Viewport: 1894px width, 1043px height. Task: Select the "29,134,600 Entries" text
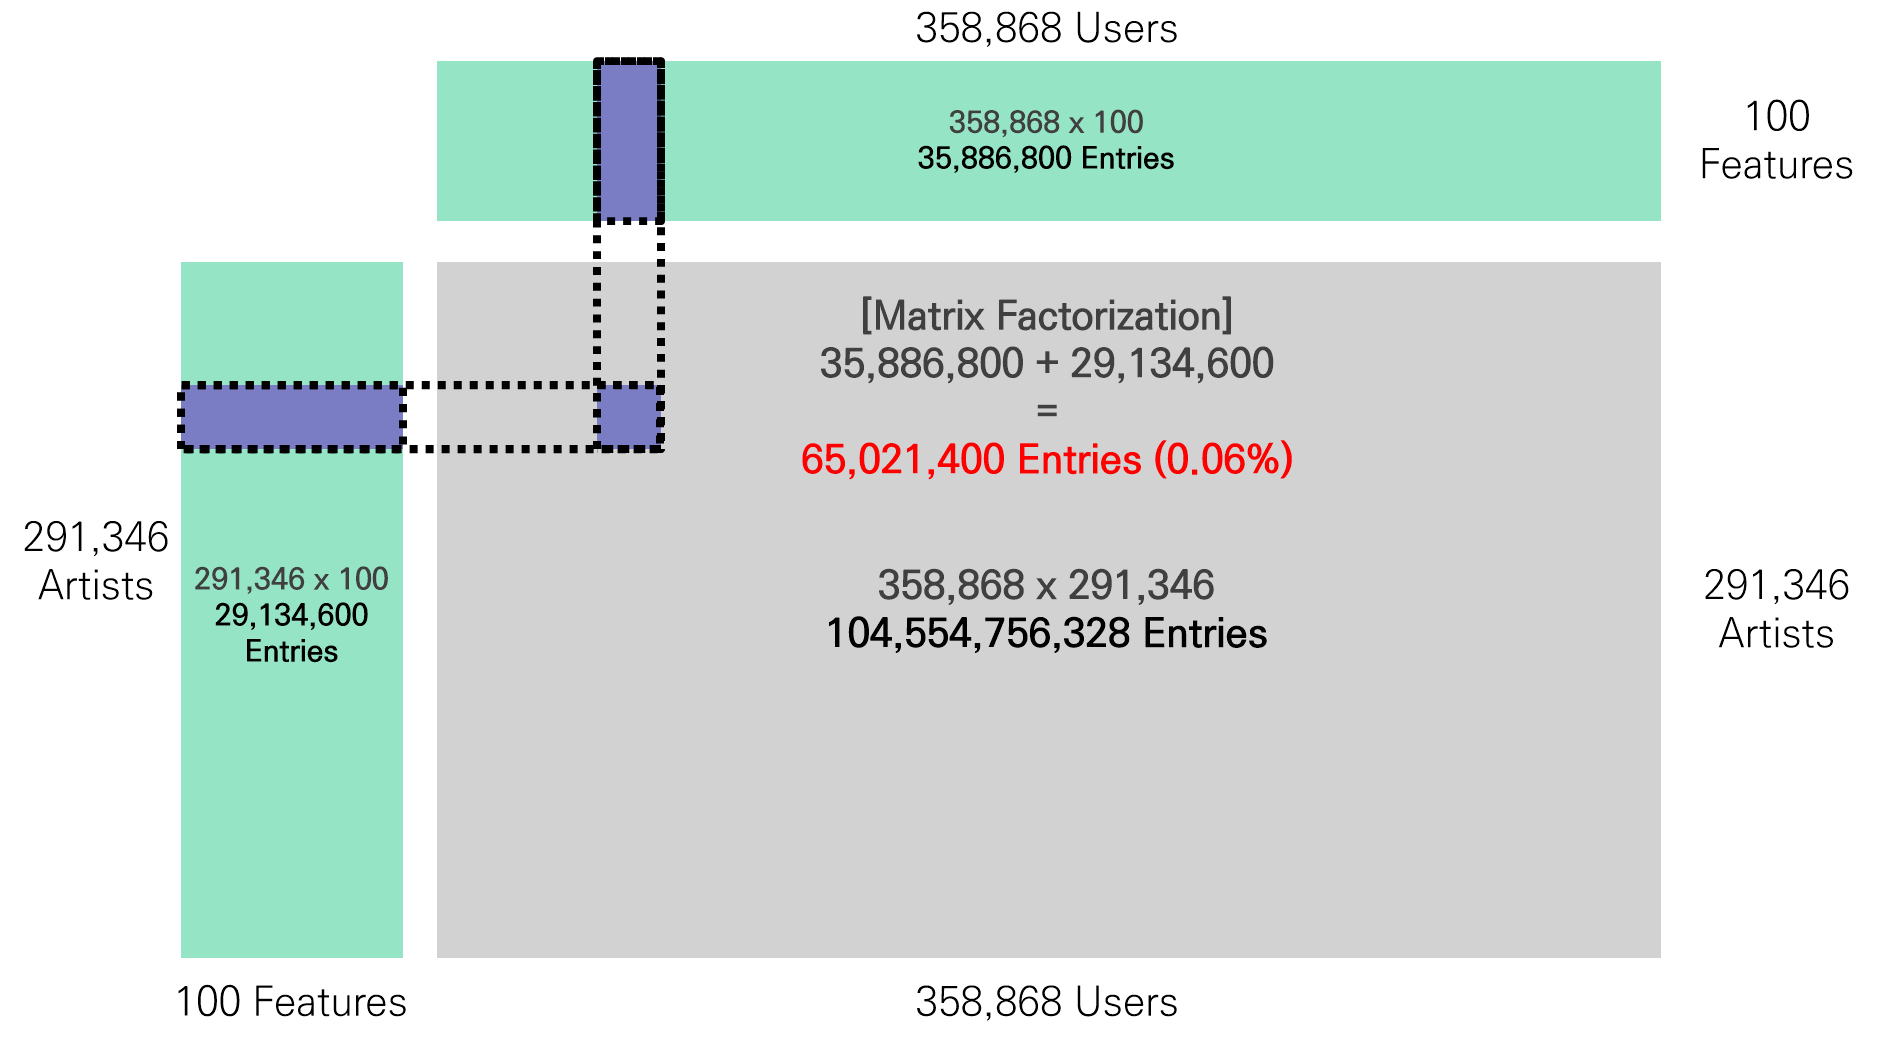(291, 633)
